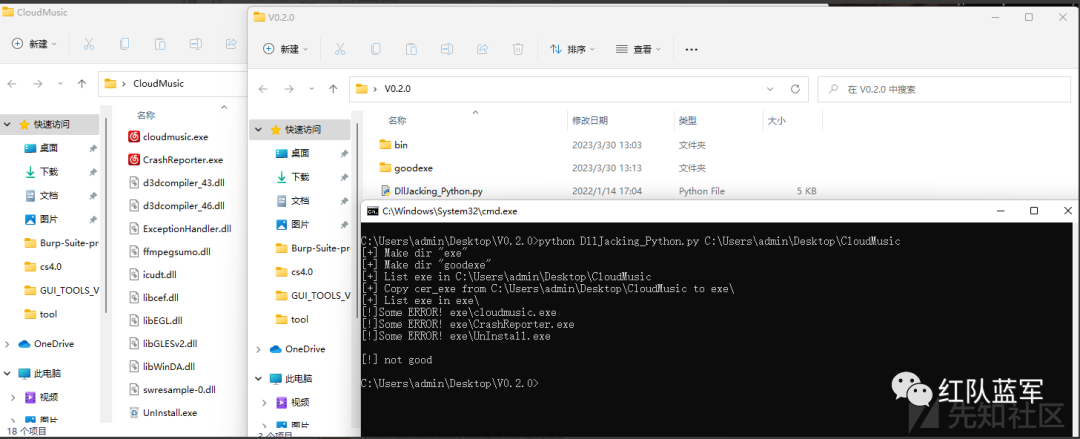Screen dimensions: 1080x439
Task: Open address bar history dropdown in V0.2.0
Action: click(x=770, y=89)
